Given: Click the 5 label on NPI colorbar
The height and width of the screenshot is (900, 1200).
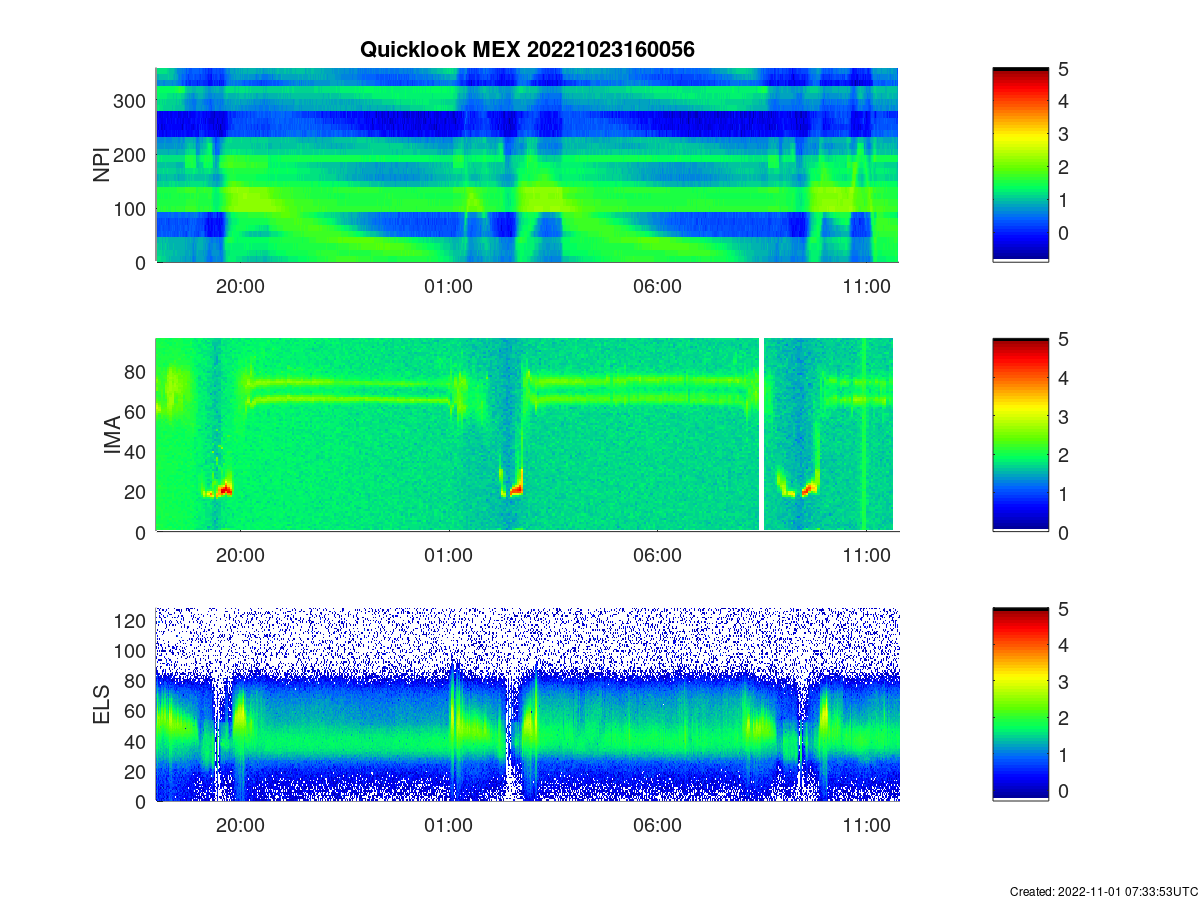Looking at the screenshot, I should 1064,69.
